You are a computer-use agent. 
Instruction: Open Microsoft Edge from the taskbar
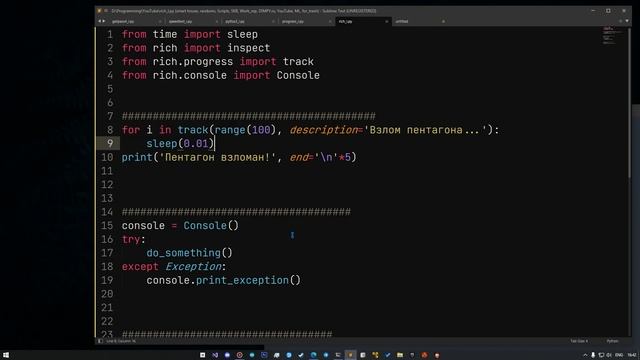click(x=313, y=355)
